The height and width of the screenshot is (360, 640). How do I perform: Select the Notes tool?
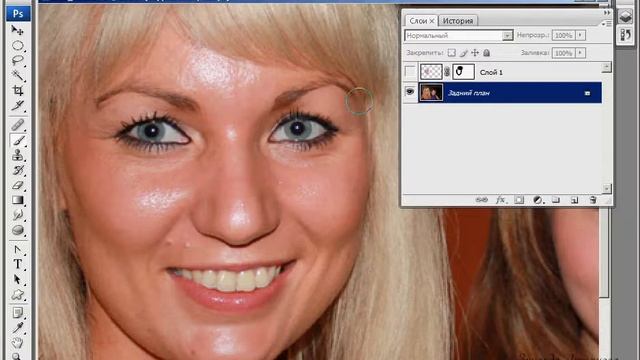[x=18, y=313]
